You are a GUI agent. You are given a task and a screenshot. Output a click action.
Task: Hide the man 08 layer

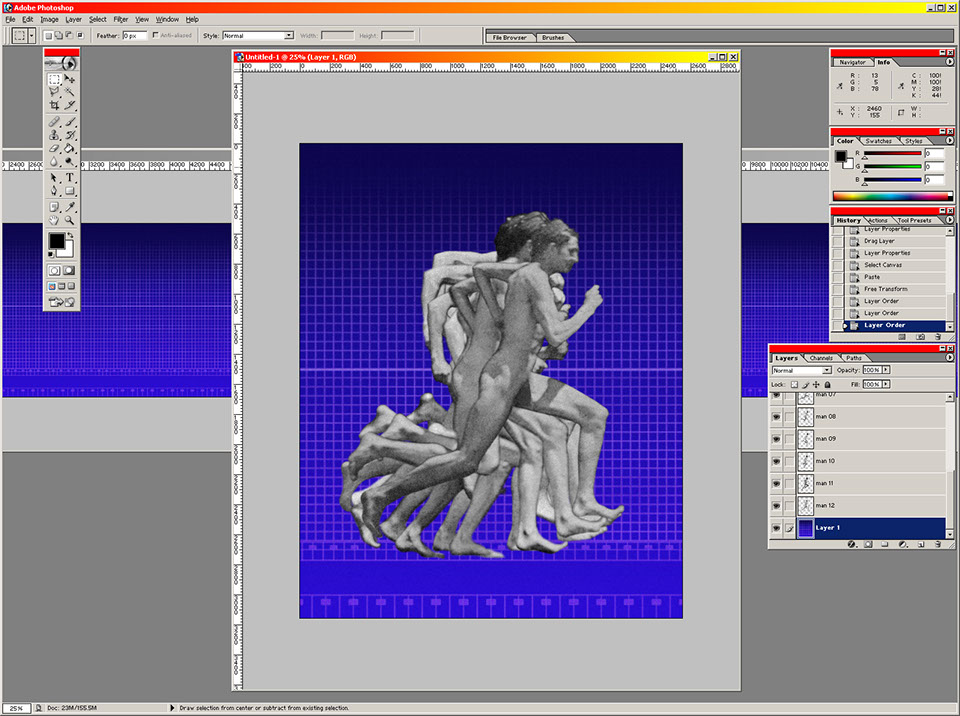point(776,416)
